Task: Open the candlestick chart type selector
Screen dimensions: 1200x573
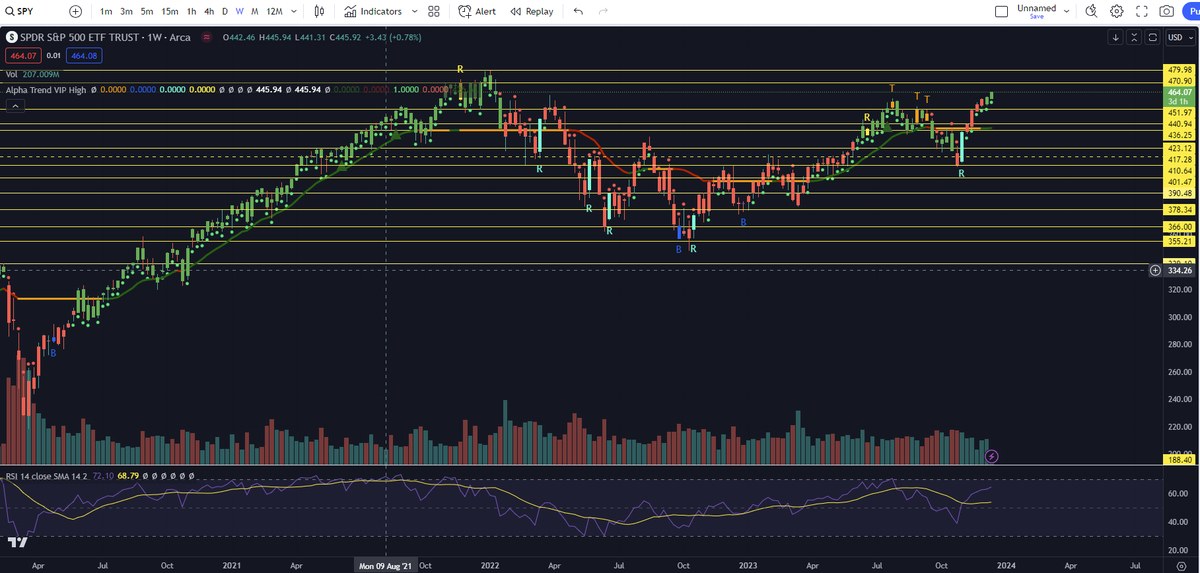Action: (x=319, y=11)
